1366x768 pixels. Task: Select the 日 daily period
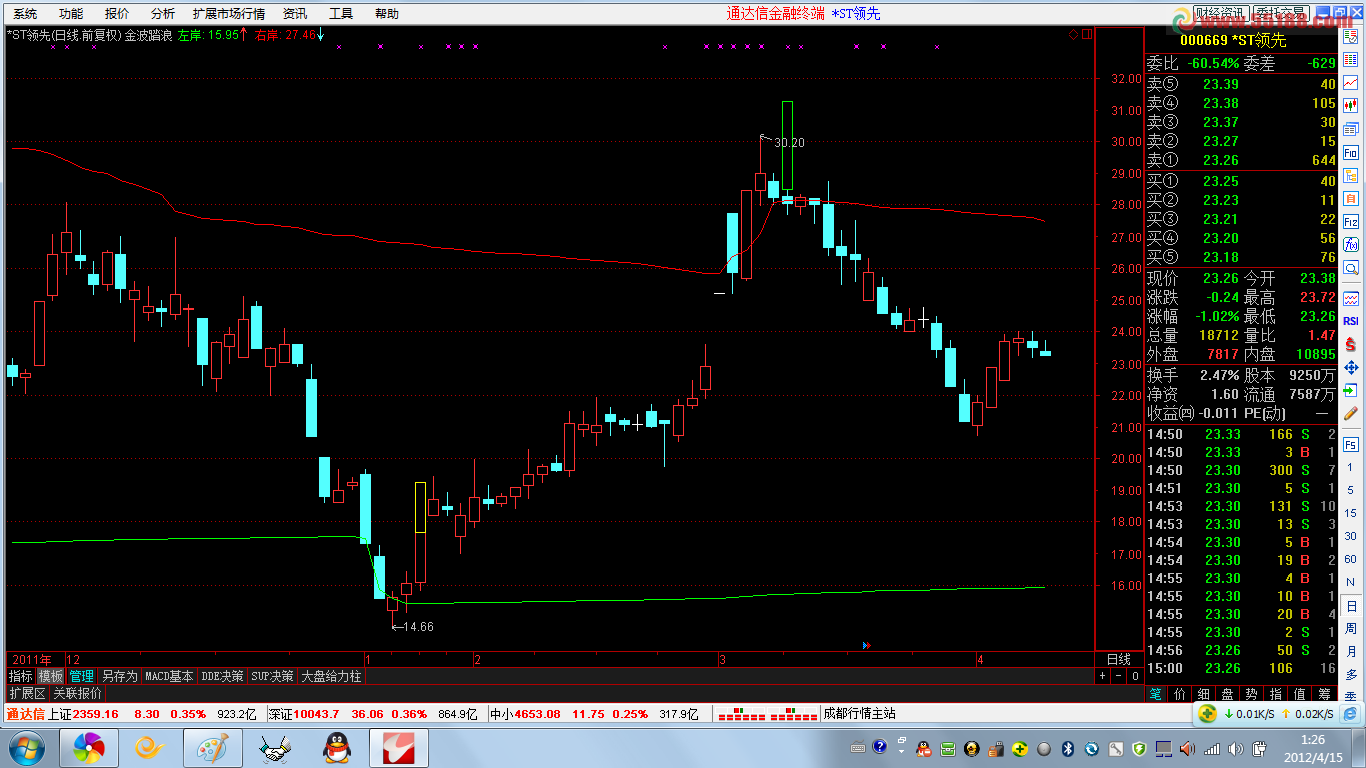pyautogui.click(x=1351, y=605)
